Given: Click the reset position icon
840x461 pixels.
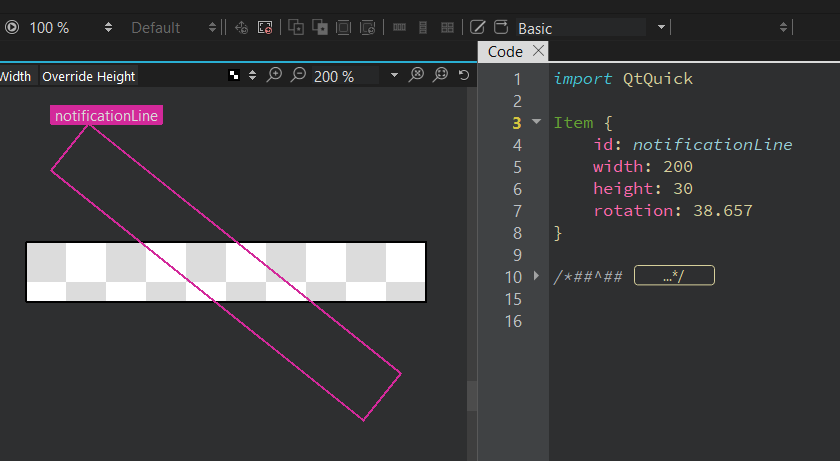Looking at the screenshot, I should [x=242, y=27].
